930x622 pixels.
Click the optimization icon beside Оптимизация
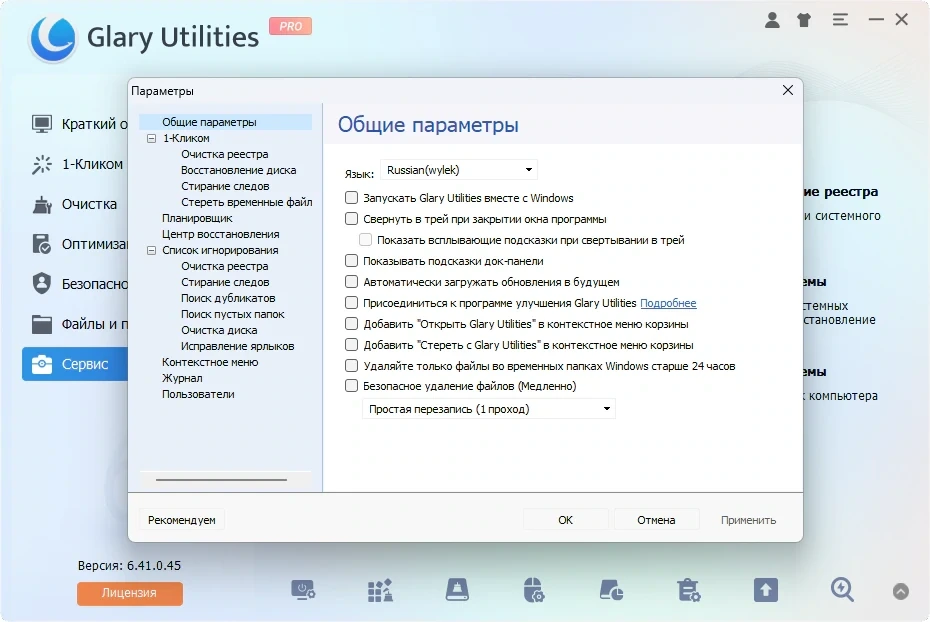pyautogui.click(x=42, y=244)
